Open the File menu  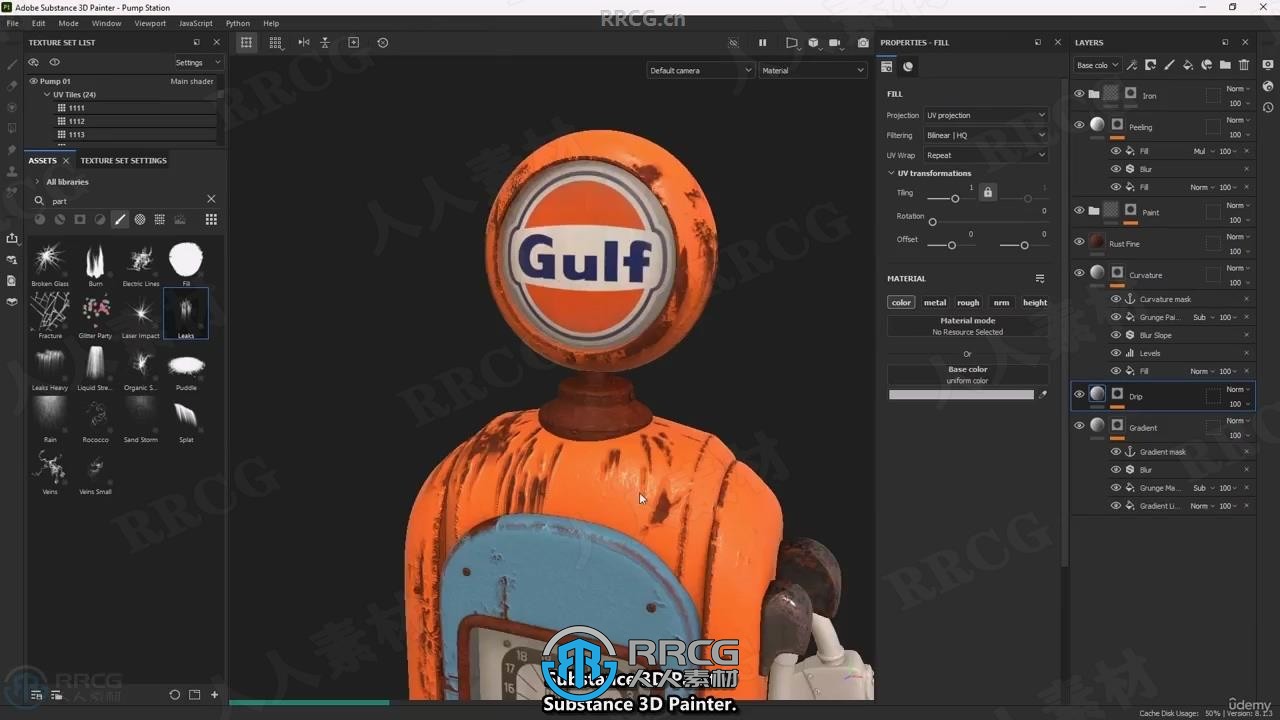(x=12, y=23)
